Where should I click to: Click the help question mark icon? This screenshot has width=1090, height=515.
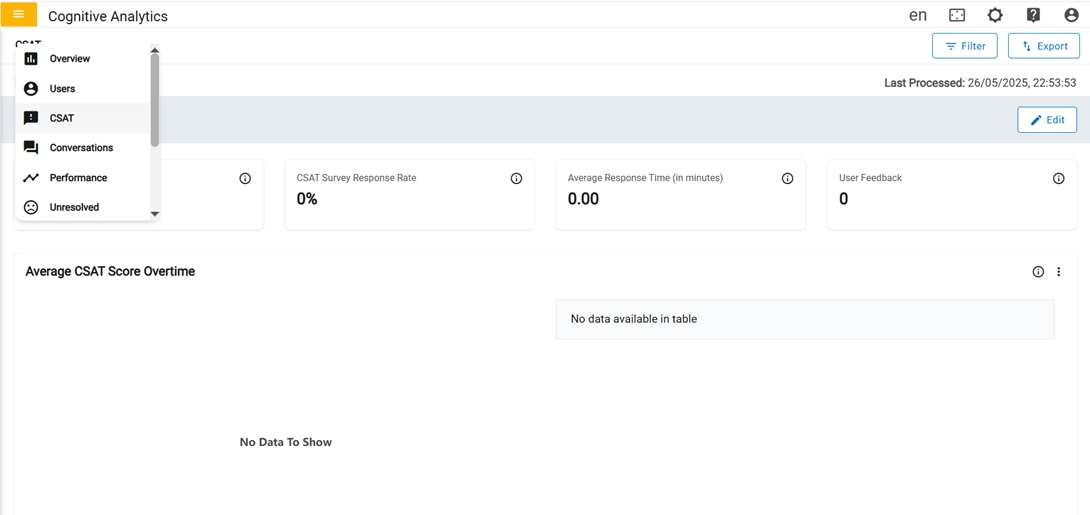pyautogui.click(x=1033, y=15)
